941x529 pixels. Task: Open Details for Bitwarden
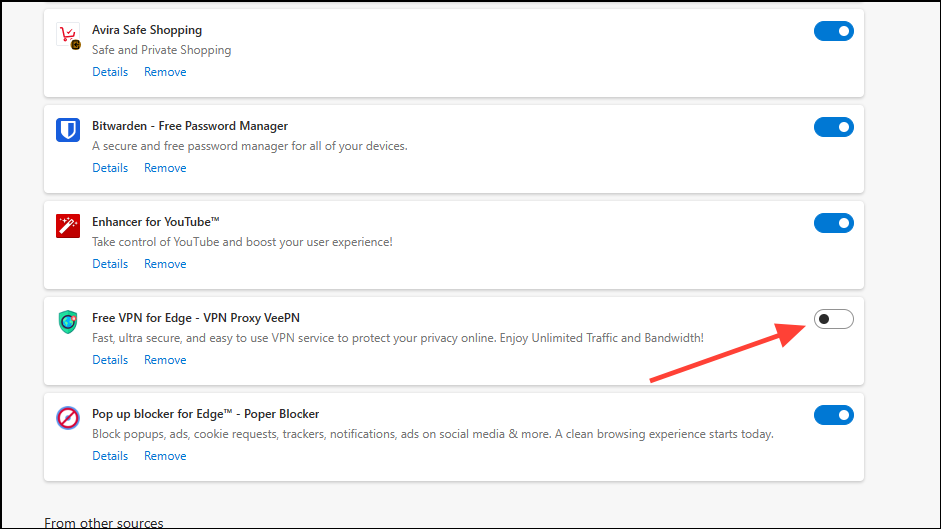click(x=110, y=168)
